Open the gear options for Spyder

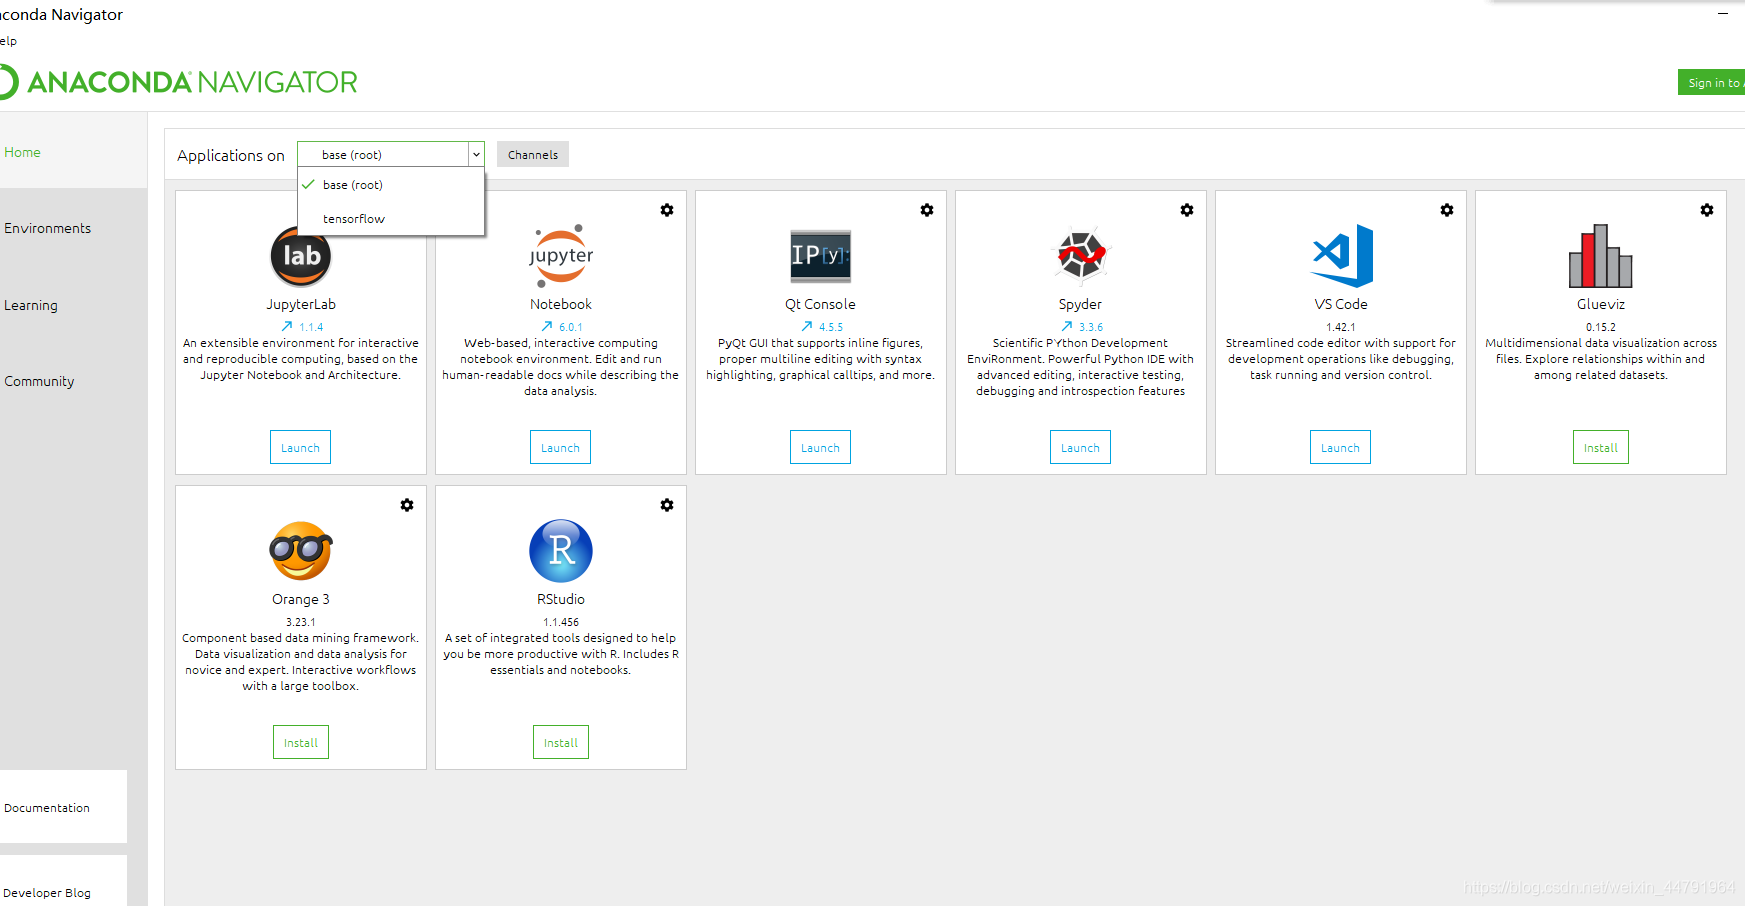tap(1187, 210)
